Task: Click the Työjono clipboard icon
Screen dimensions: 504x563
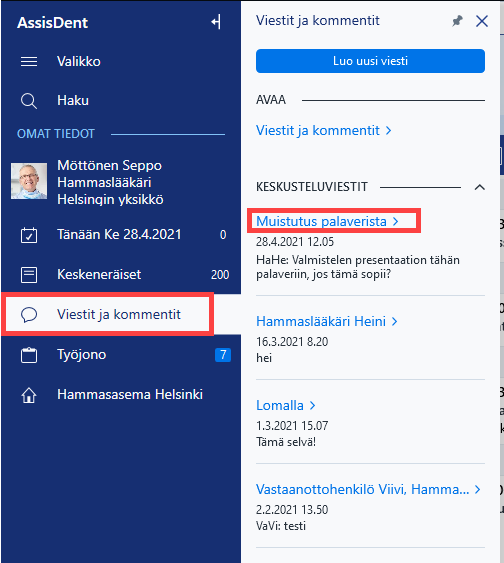Action: [x=29, y=355]
